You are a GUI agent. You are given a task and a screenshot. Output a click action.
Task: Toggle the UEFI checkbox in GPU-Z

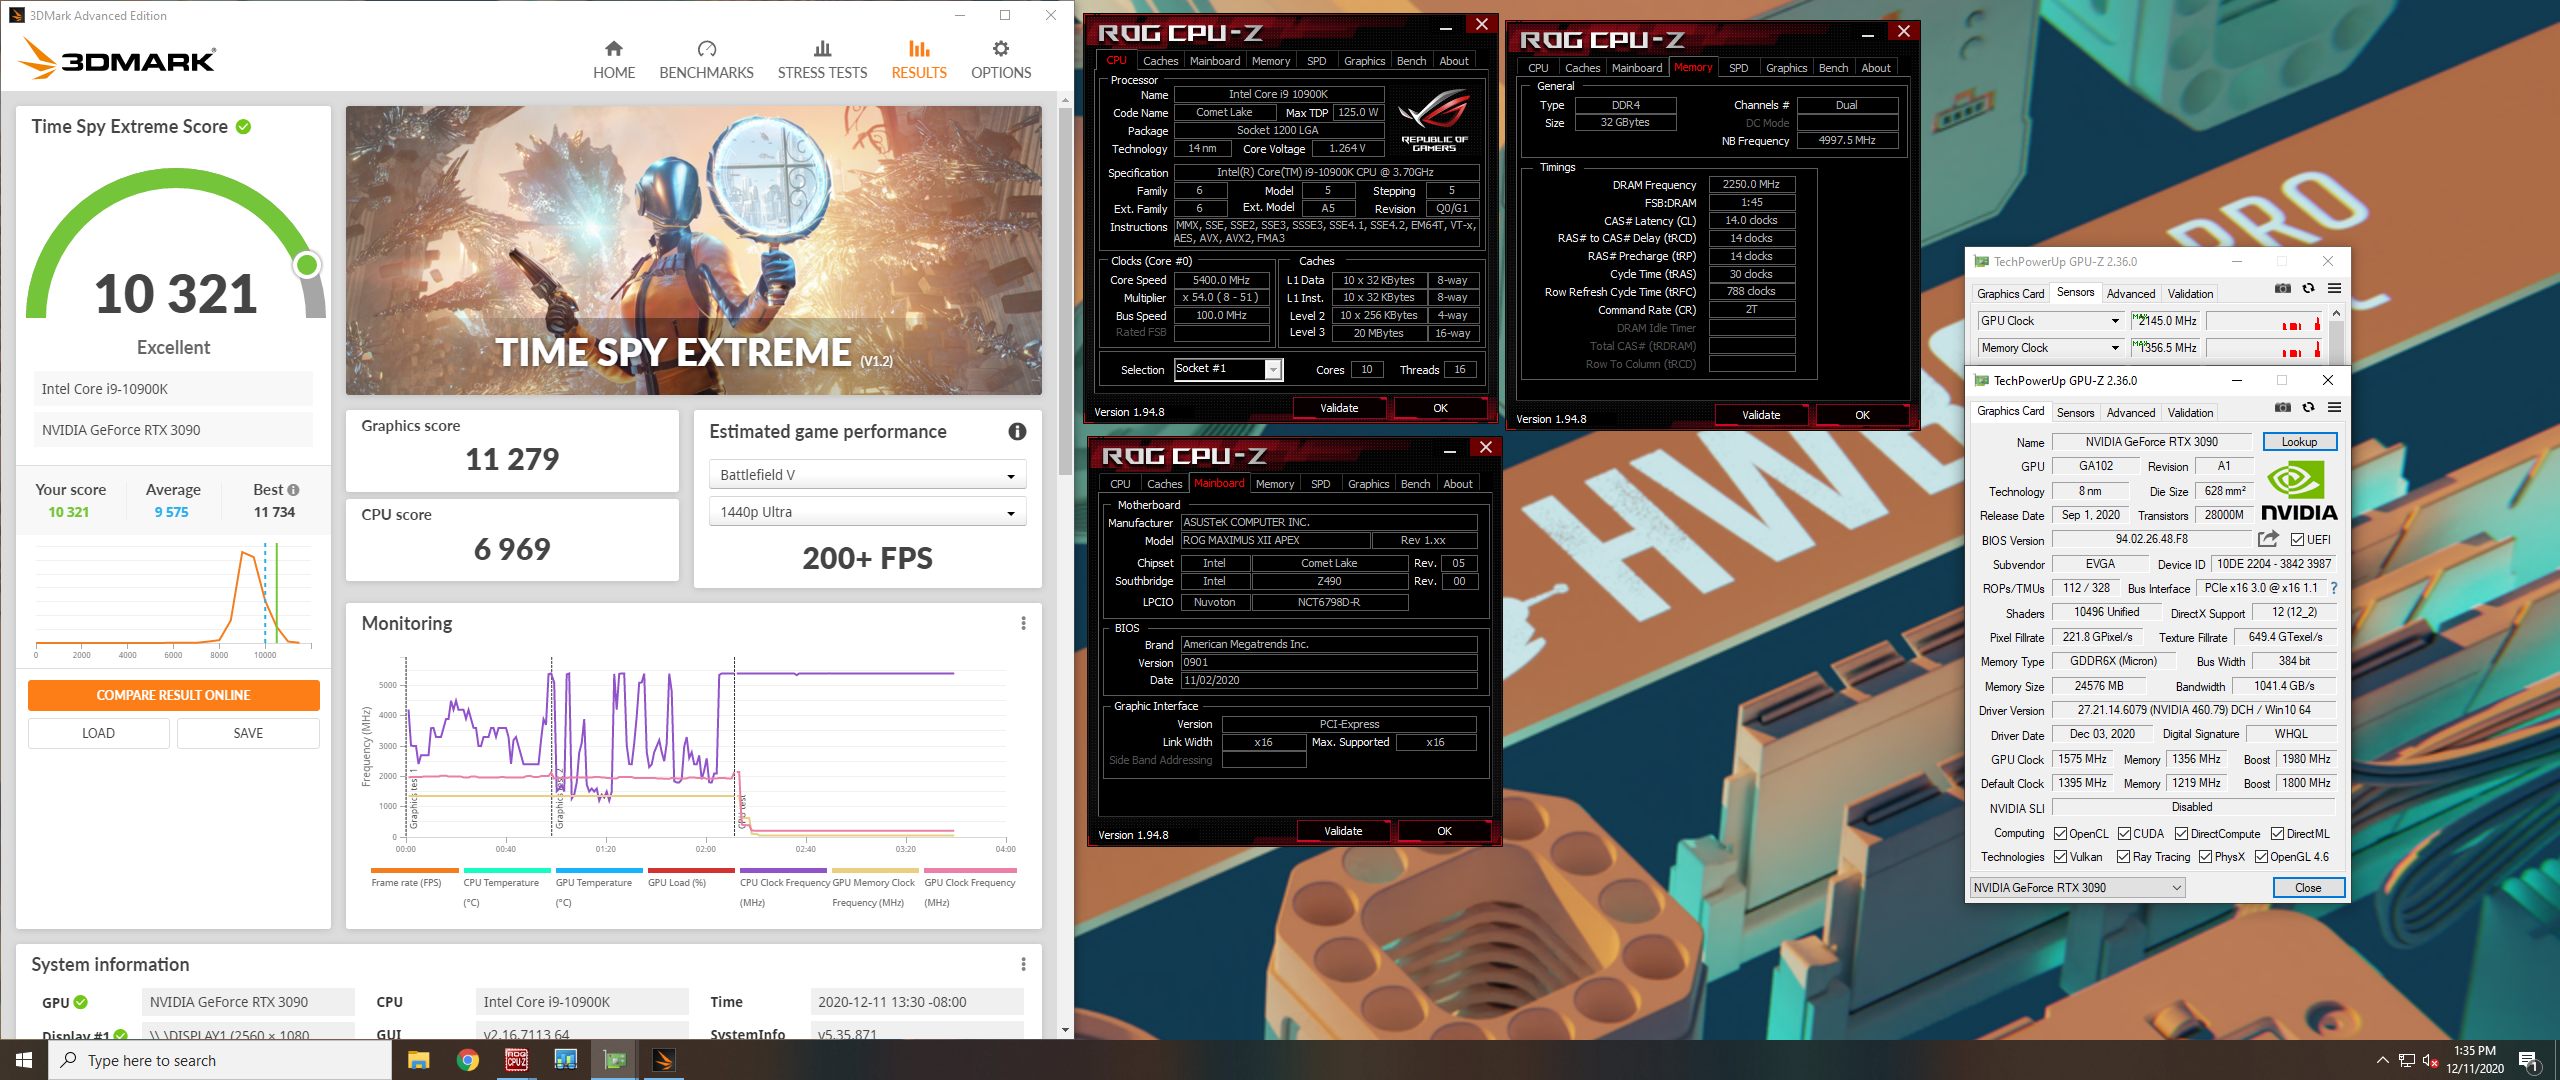tap(2297, 540)
